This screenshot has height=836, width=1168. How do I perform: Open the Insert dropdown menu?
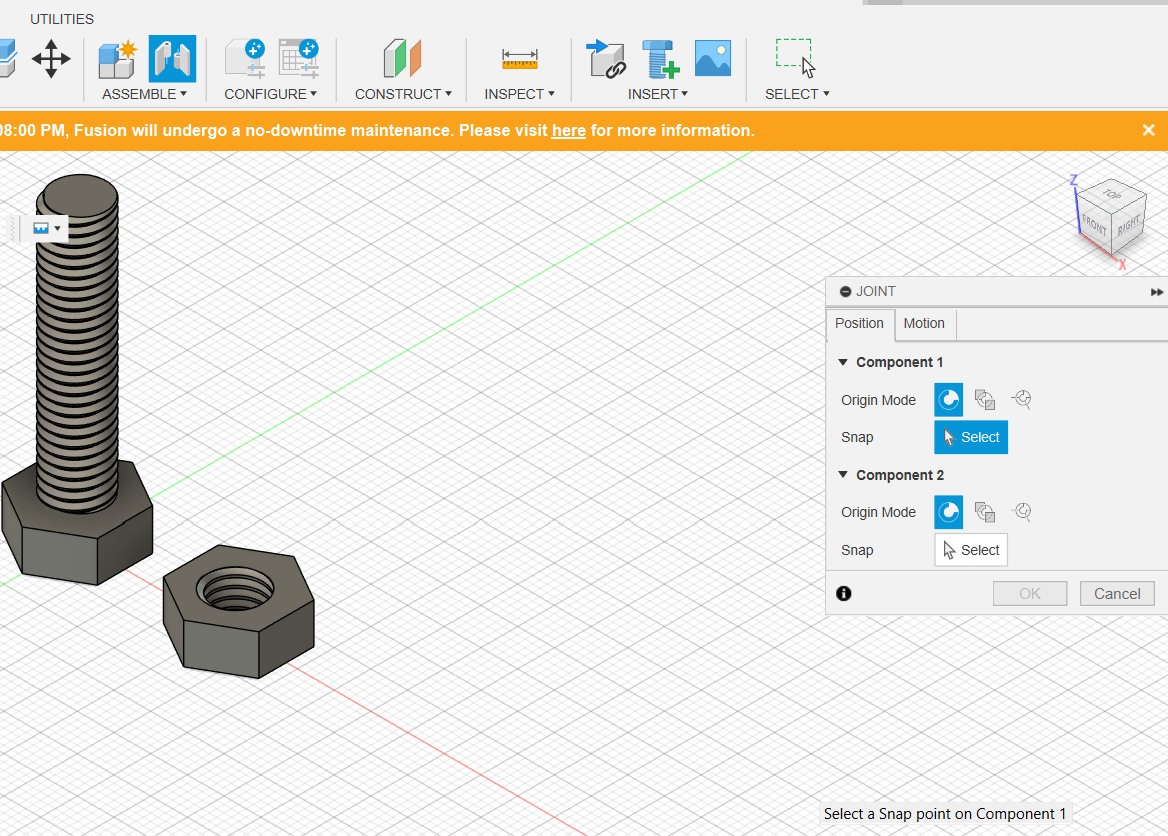coord(658,94)
